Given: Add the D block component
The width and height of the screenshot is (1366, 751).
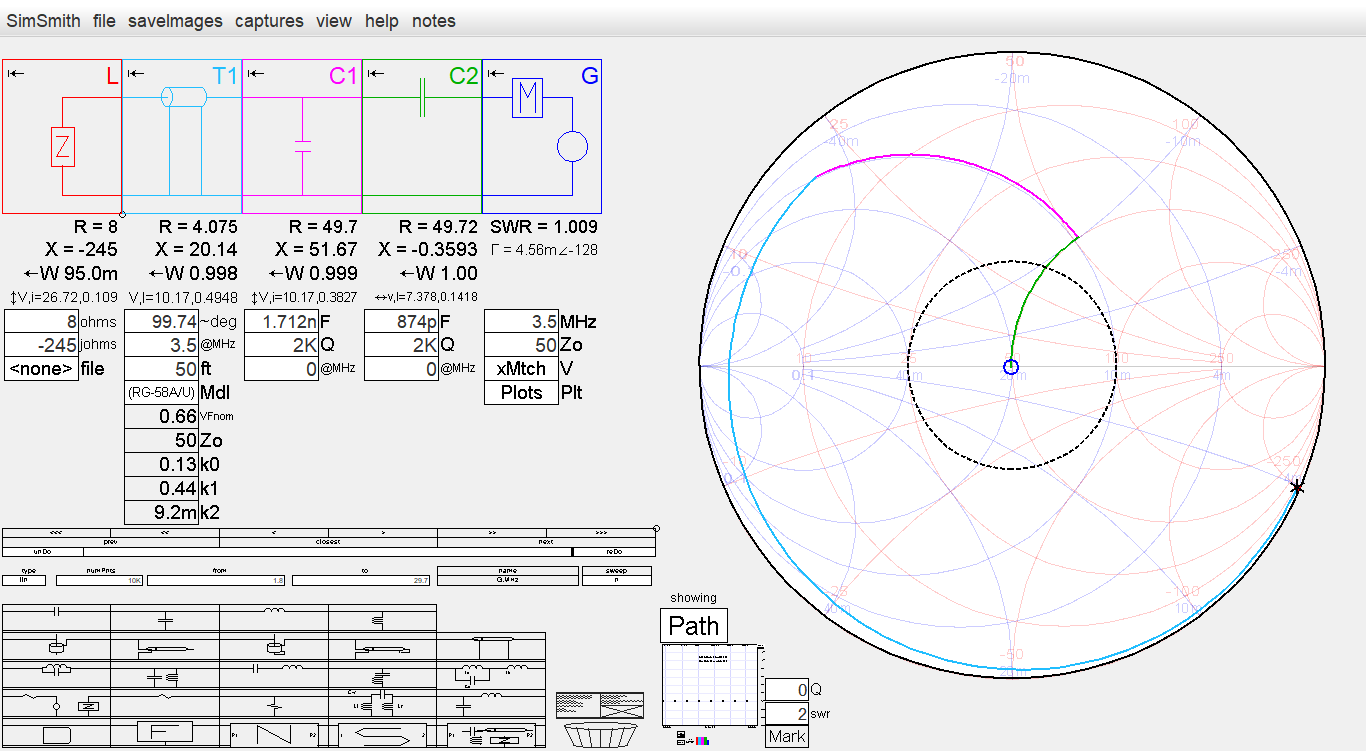Looking at the screenshot, I should click(x=56, y=733).
